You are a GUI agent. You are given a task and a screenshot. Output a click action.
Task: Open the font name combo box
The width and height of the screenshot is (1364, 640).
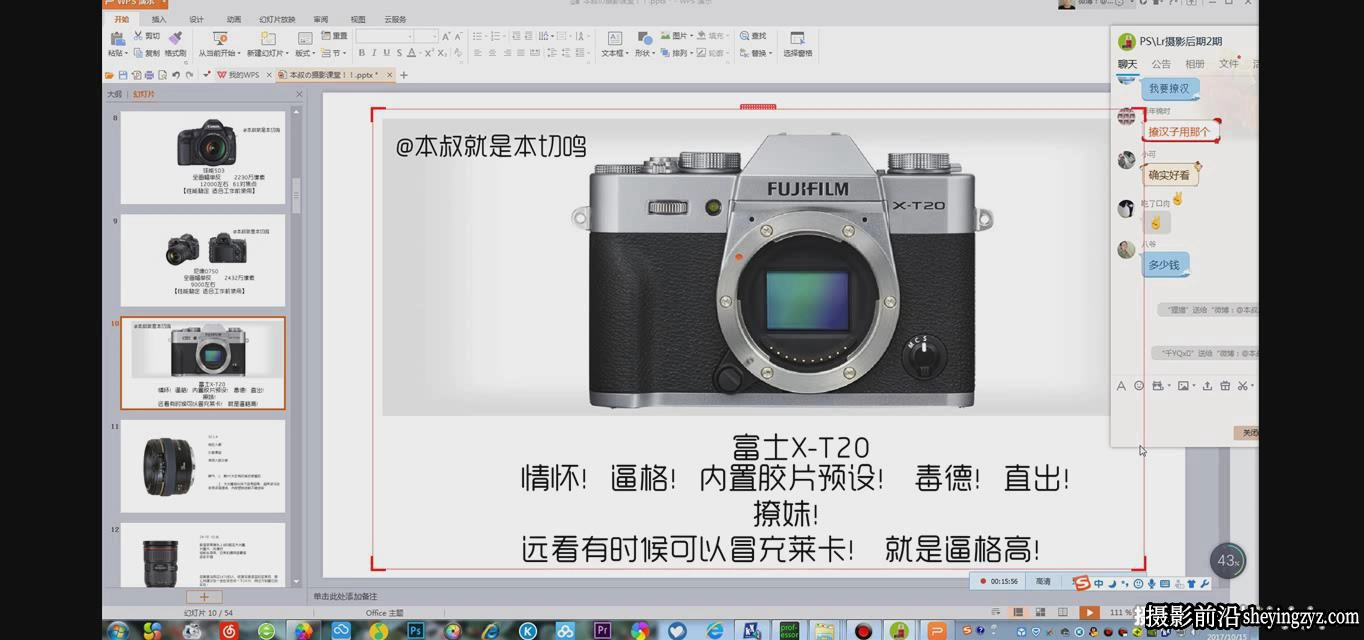click(384, 36)
